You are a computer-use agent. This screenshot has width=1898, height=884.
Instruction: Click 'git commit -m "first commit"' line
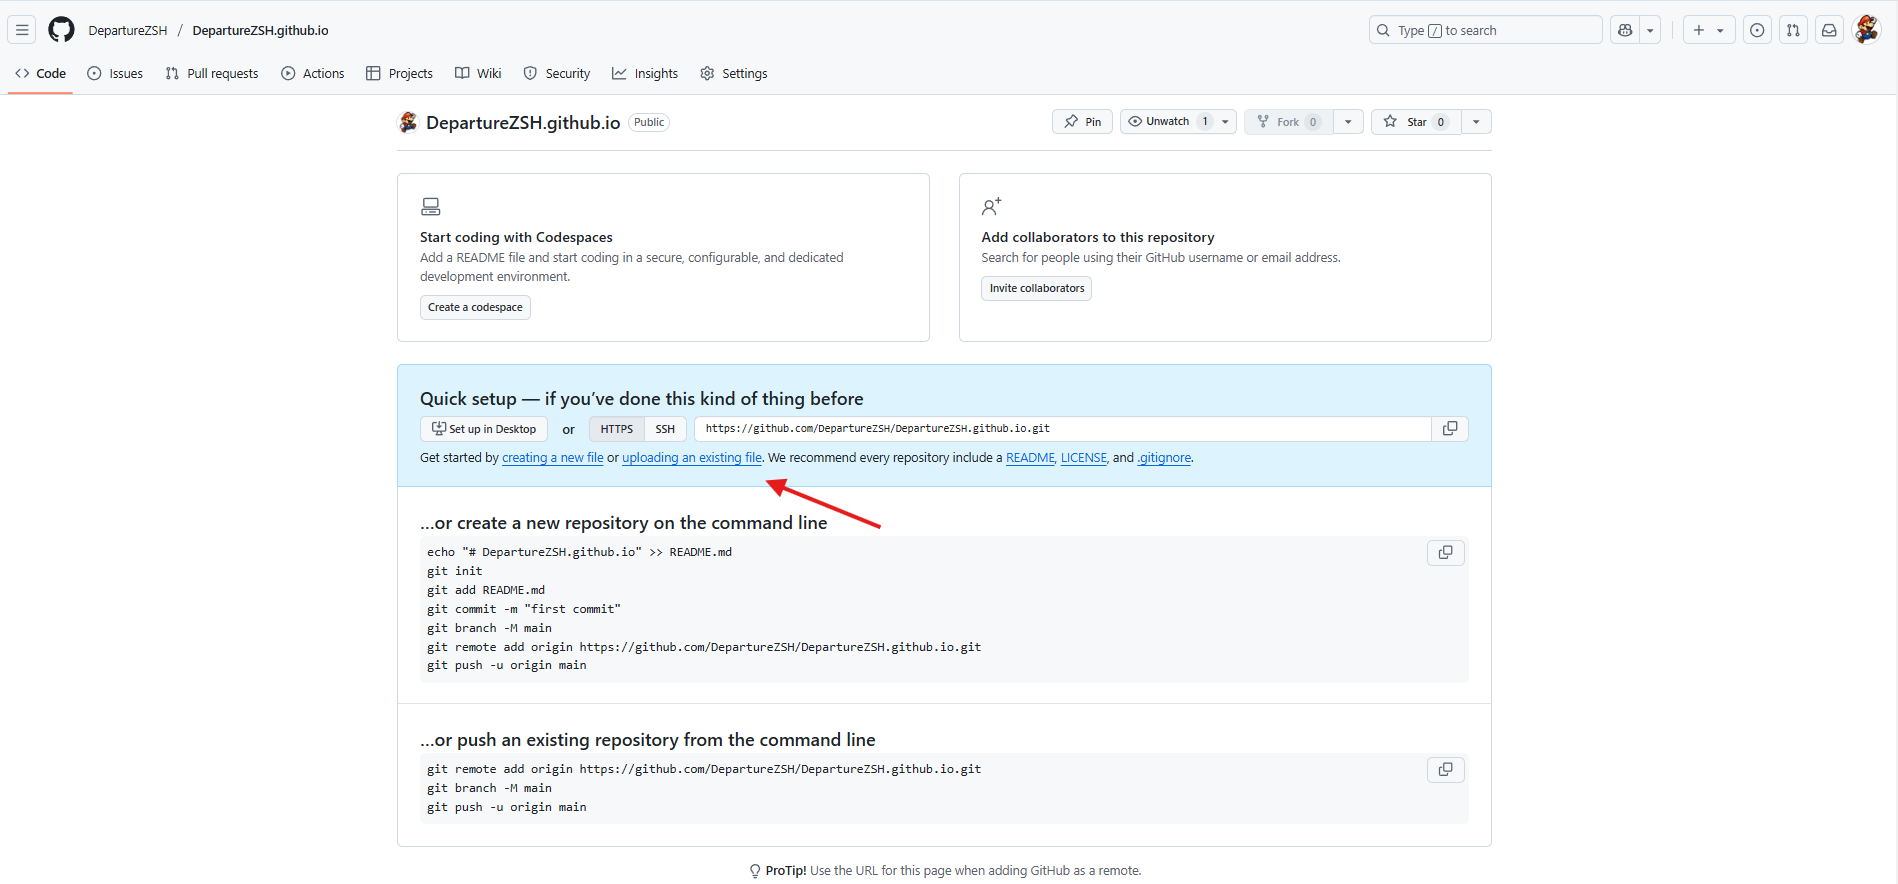tap(524, 609)
